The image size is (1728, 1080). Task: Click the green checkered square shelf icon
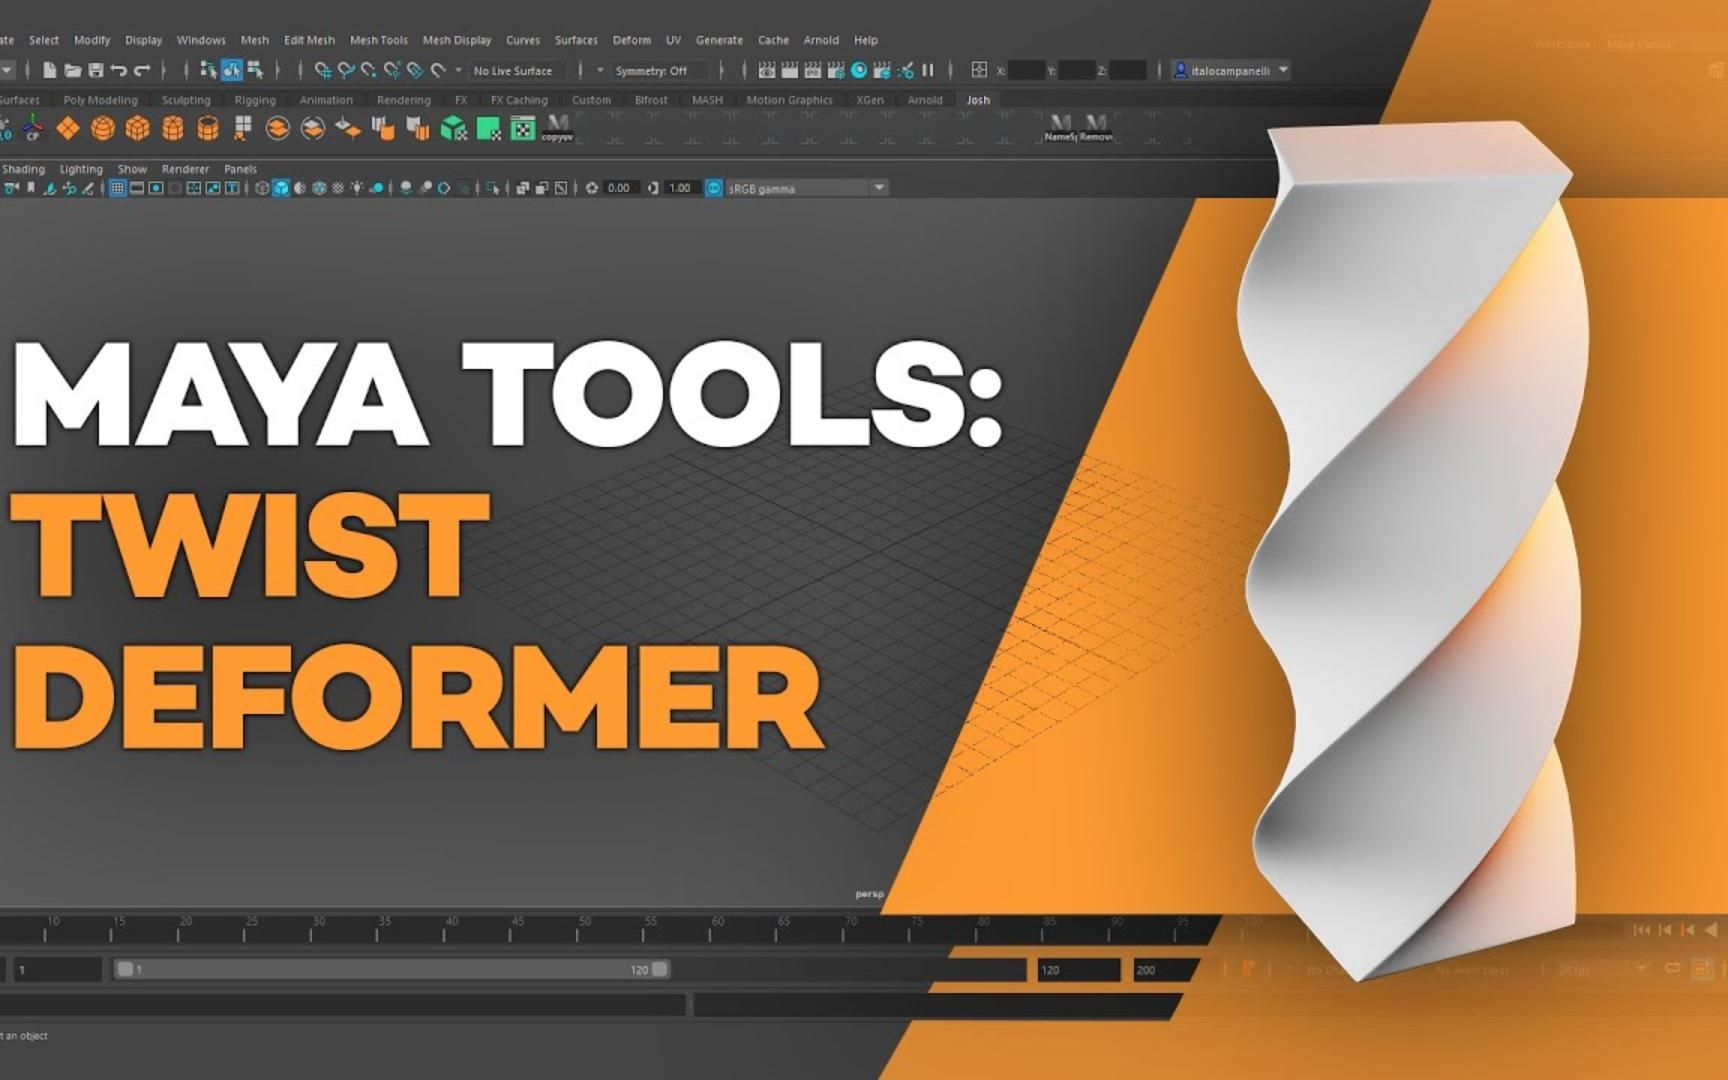[489, 128]
